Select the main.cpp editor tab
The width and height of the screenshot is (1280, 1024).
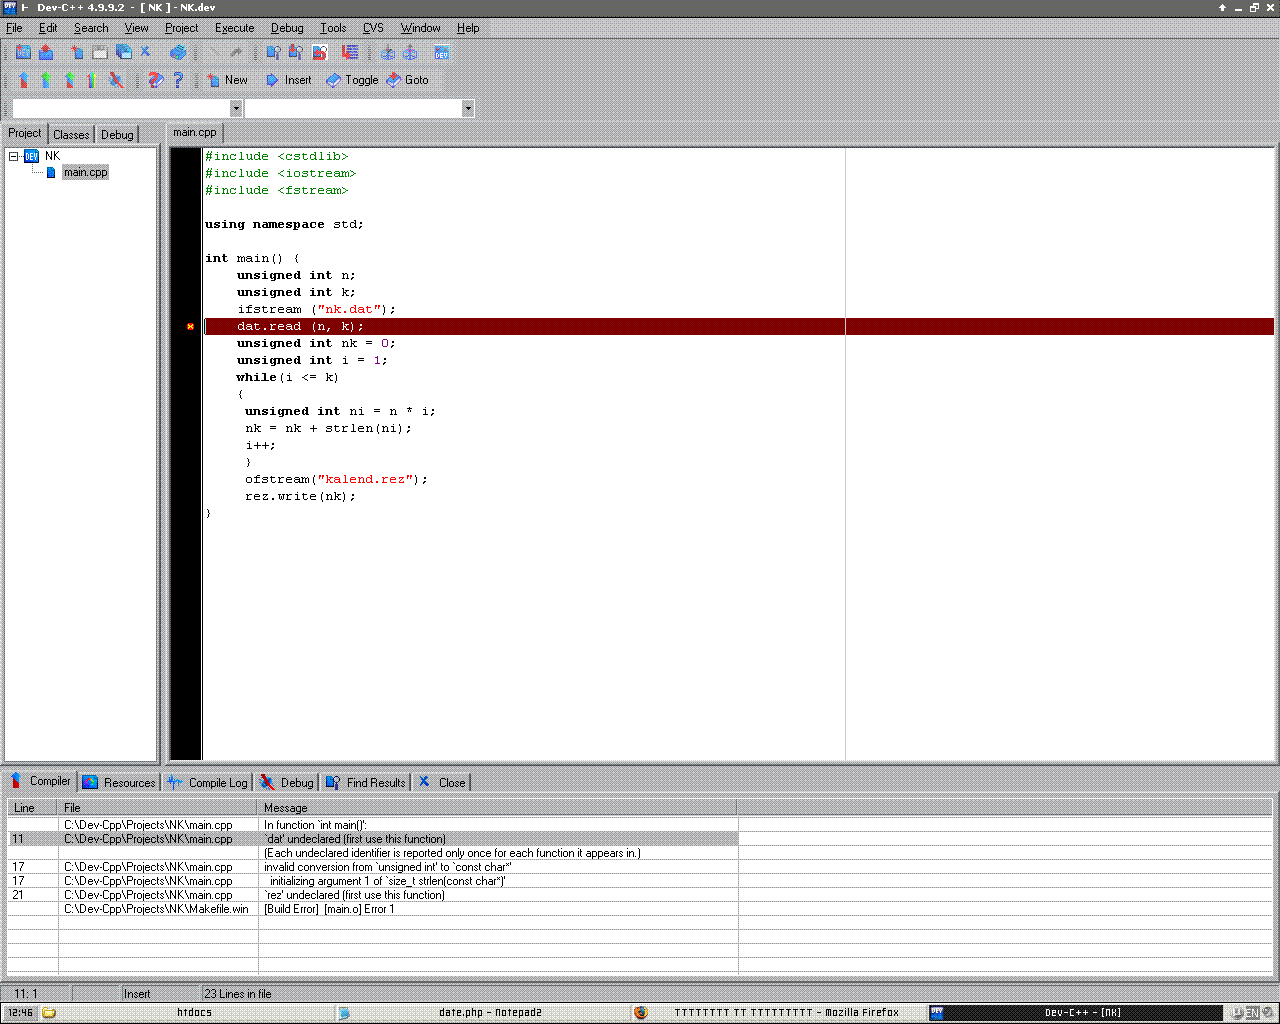click(195, 132)
